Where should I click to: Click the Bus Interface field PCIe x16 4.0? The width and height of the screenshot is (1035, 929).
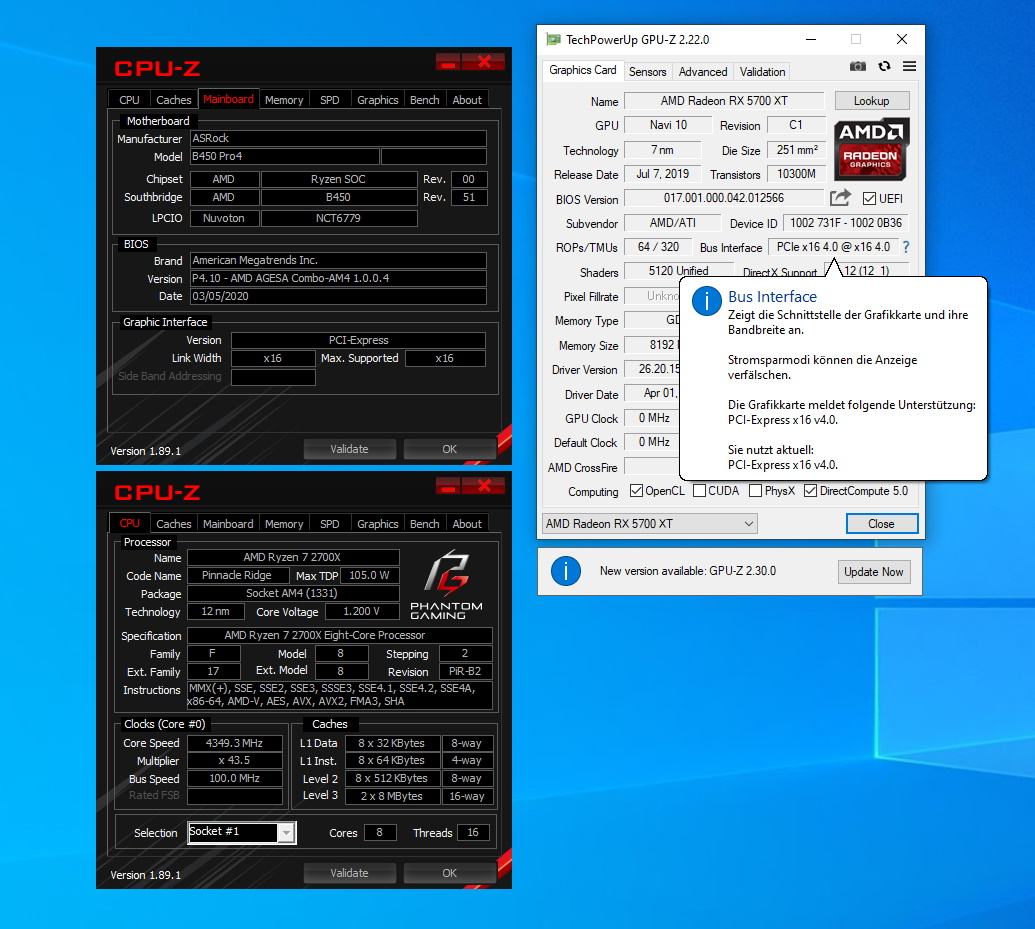pos(833,247)
